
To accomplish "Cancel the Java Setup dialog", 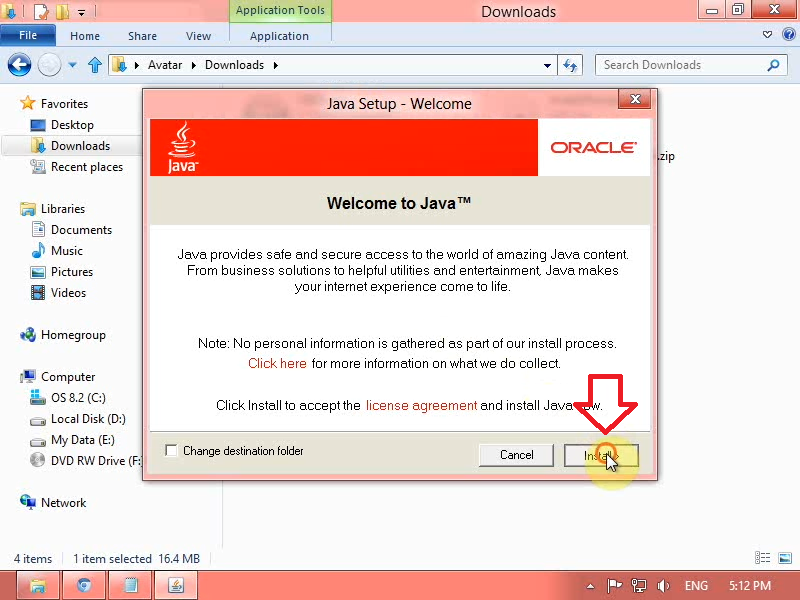I will pos(516,455).
